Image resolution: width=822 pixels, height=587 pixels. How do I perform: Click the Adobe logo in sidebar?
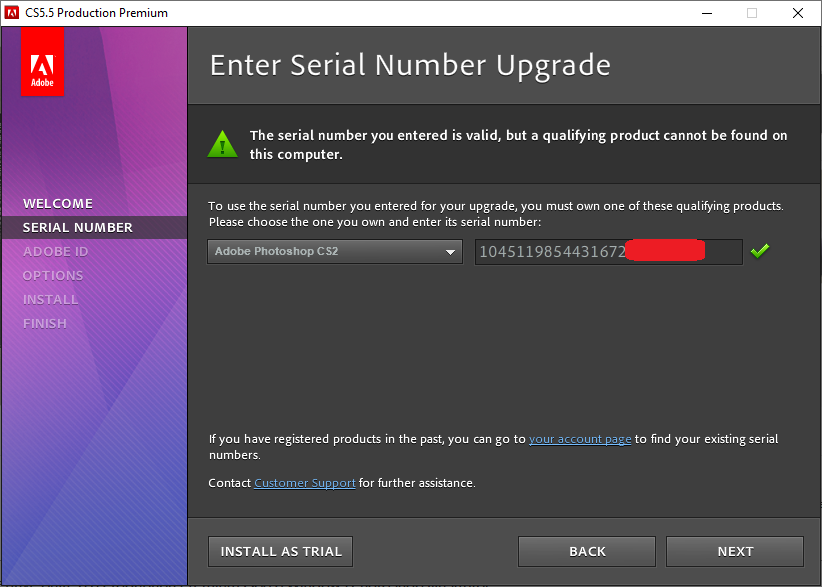click(x=41, y=61)
